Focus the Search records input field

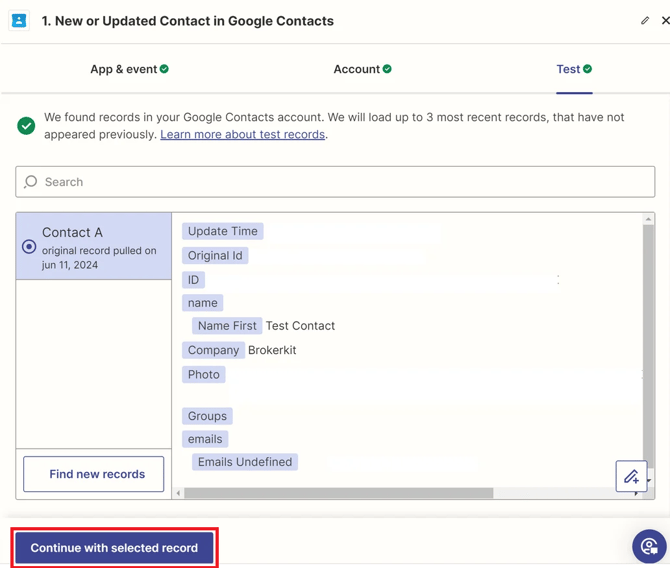[340, 182]
